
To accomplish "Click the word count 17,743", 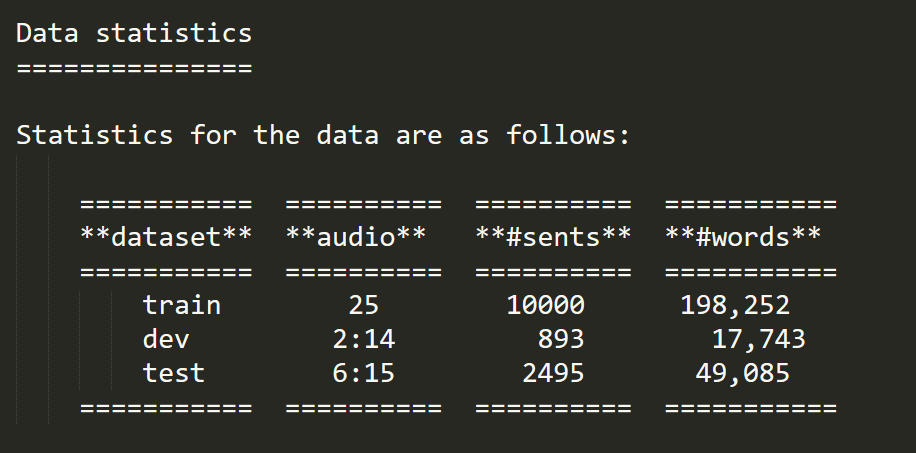I will [758, 340].
